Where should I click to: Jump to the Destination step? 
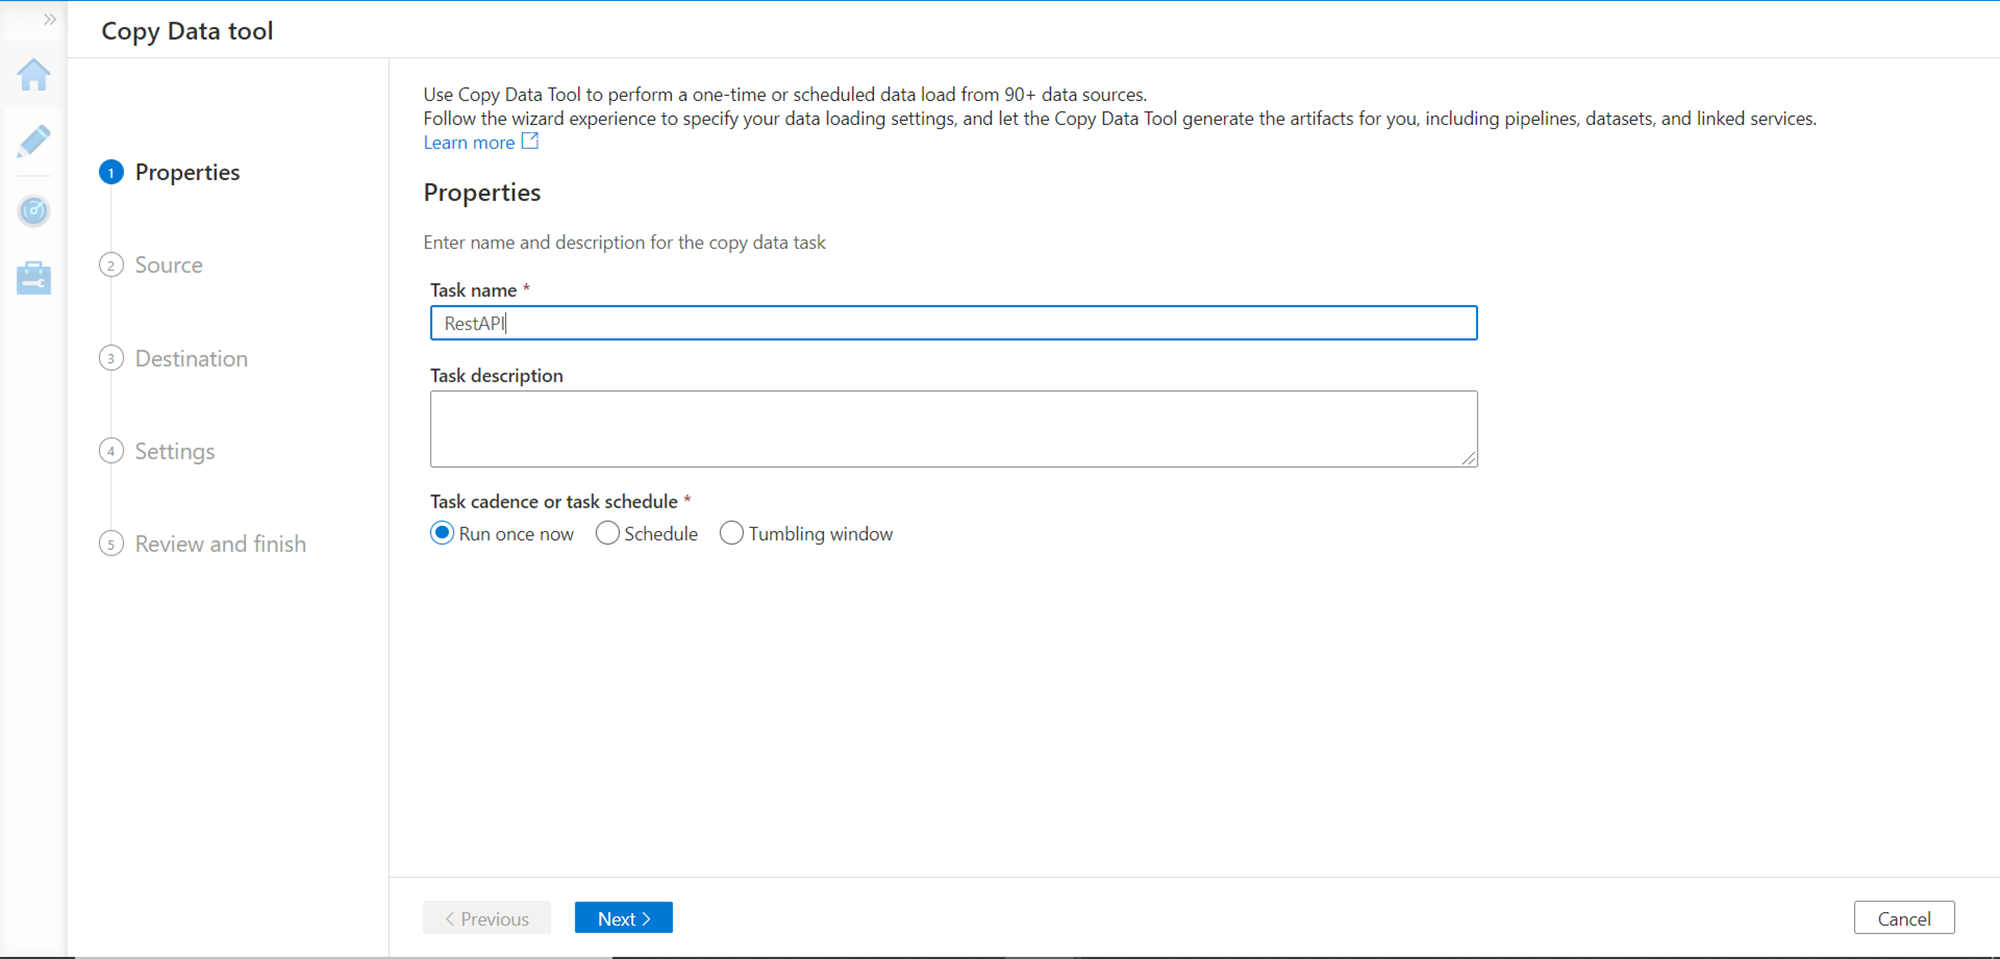(191, 358)
